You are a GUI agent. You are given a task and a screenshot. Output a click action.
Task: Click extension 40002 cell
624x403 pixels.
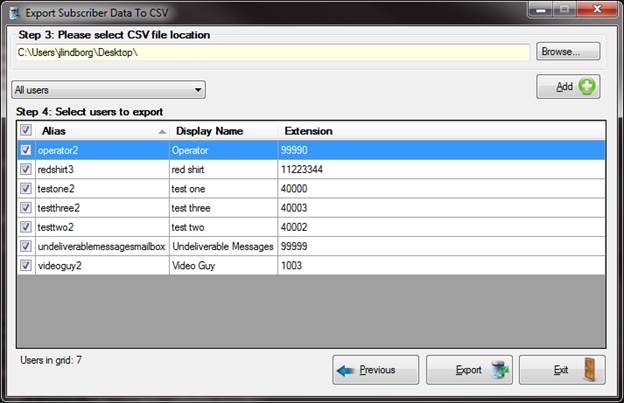pyautogui.click(x=441, y=227)
